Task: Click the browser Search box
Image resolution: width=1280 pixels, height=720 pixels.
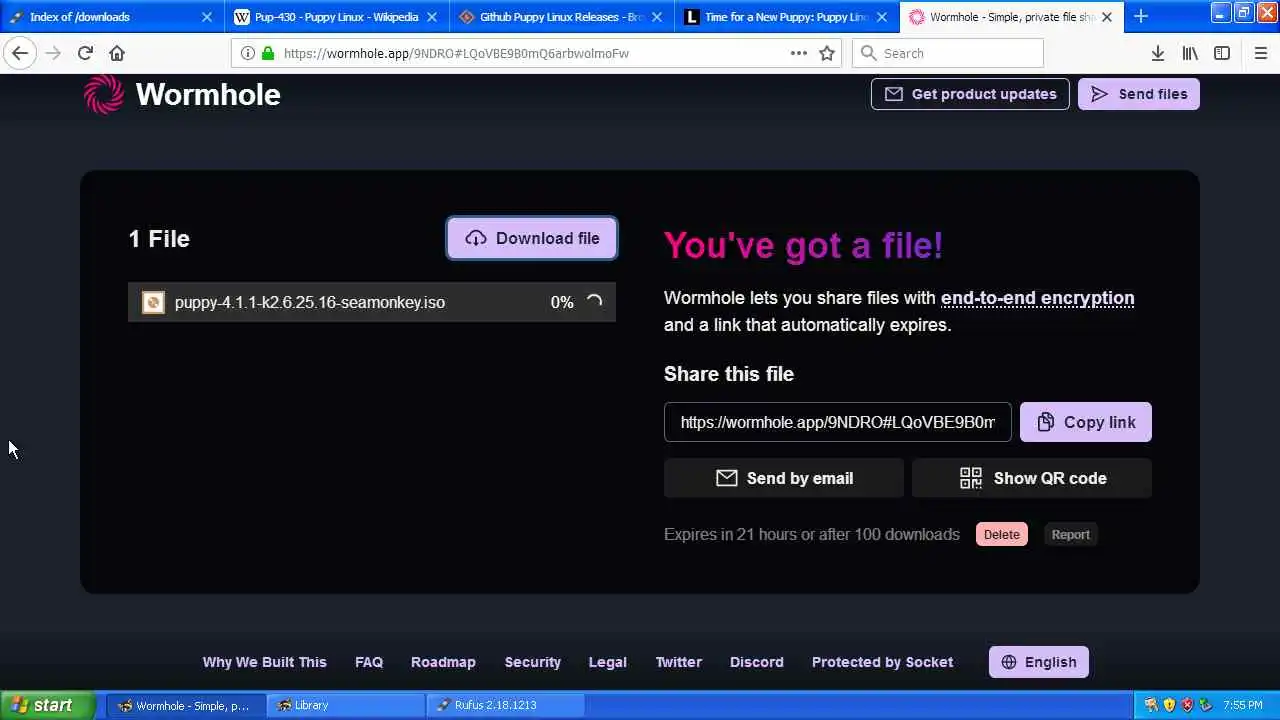Action: (x=948, y=53)
